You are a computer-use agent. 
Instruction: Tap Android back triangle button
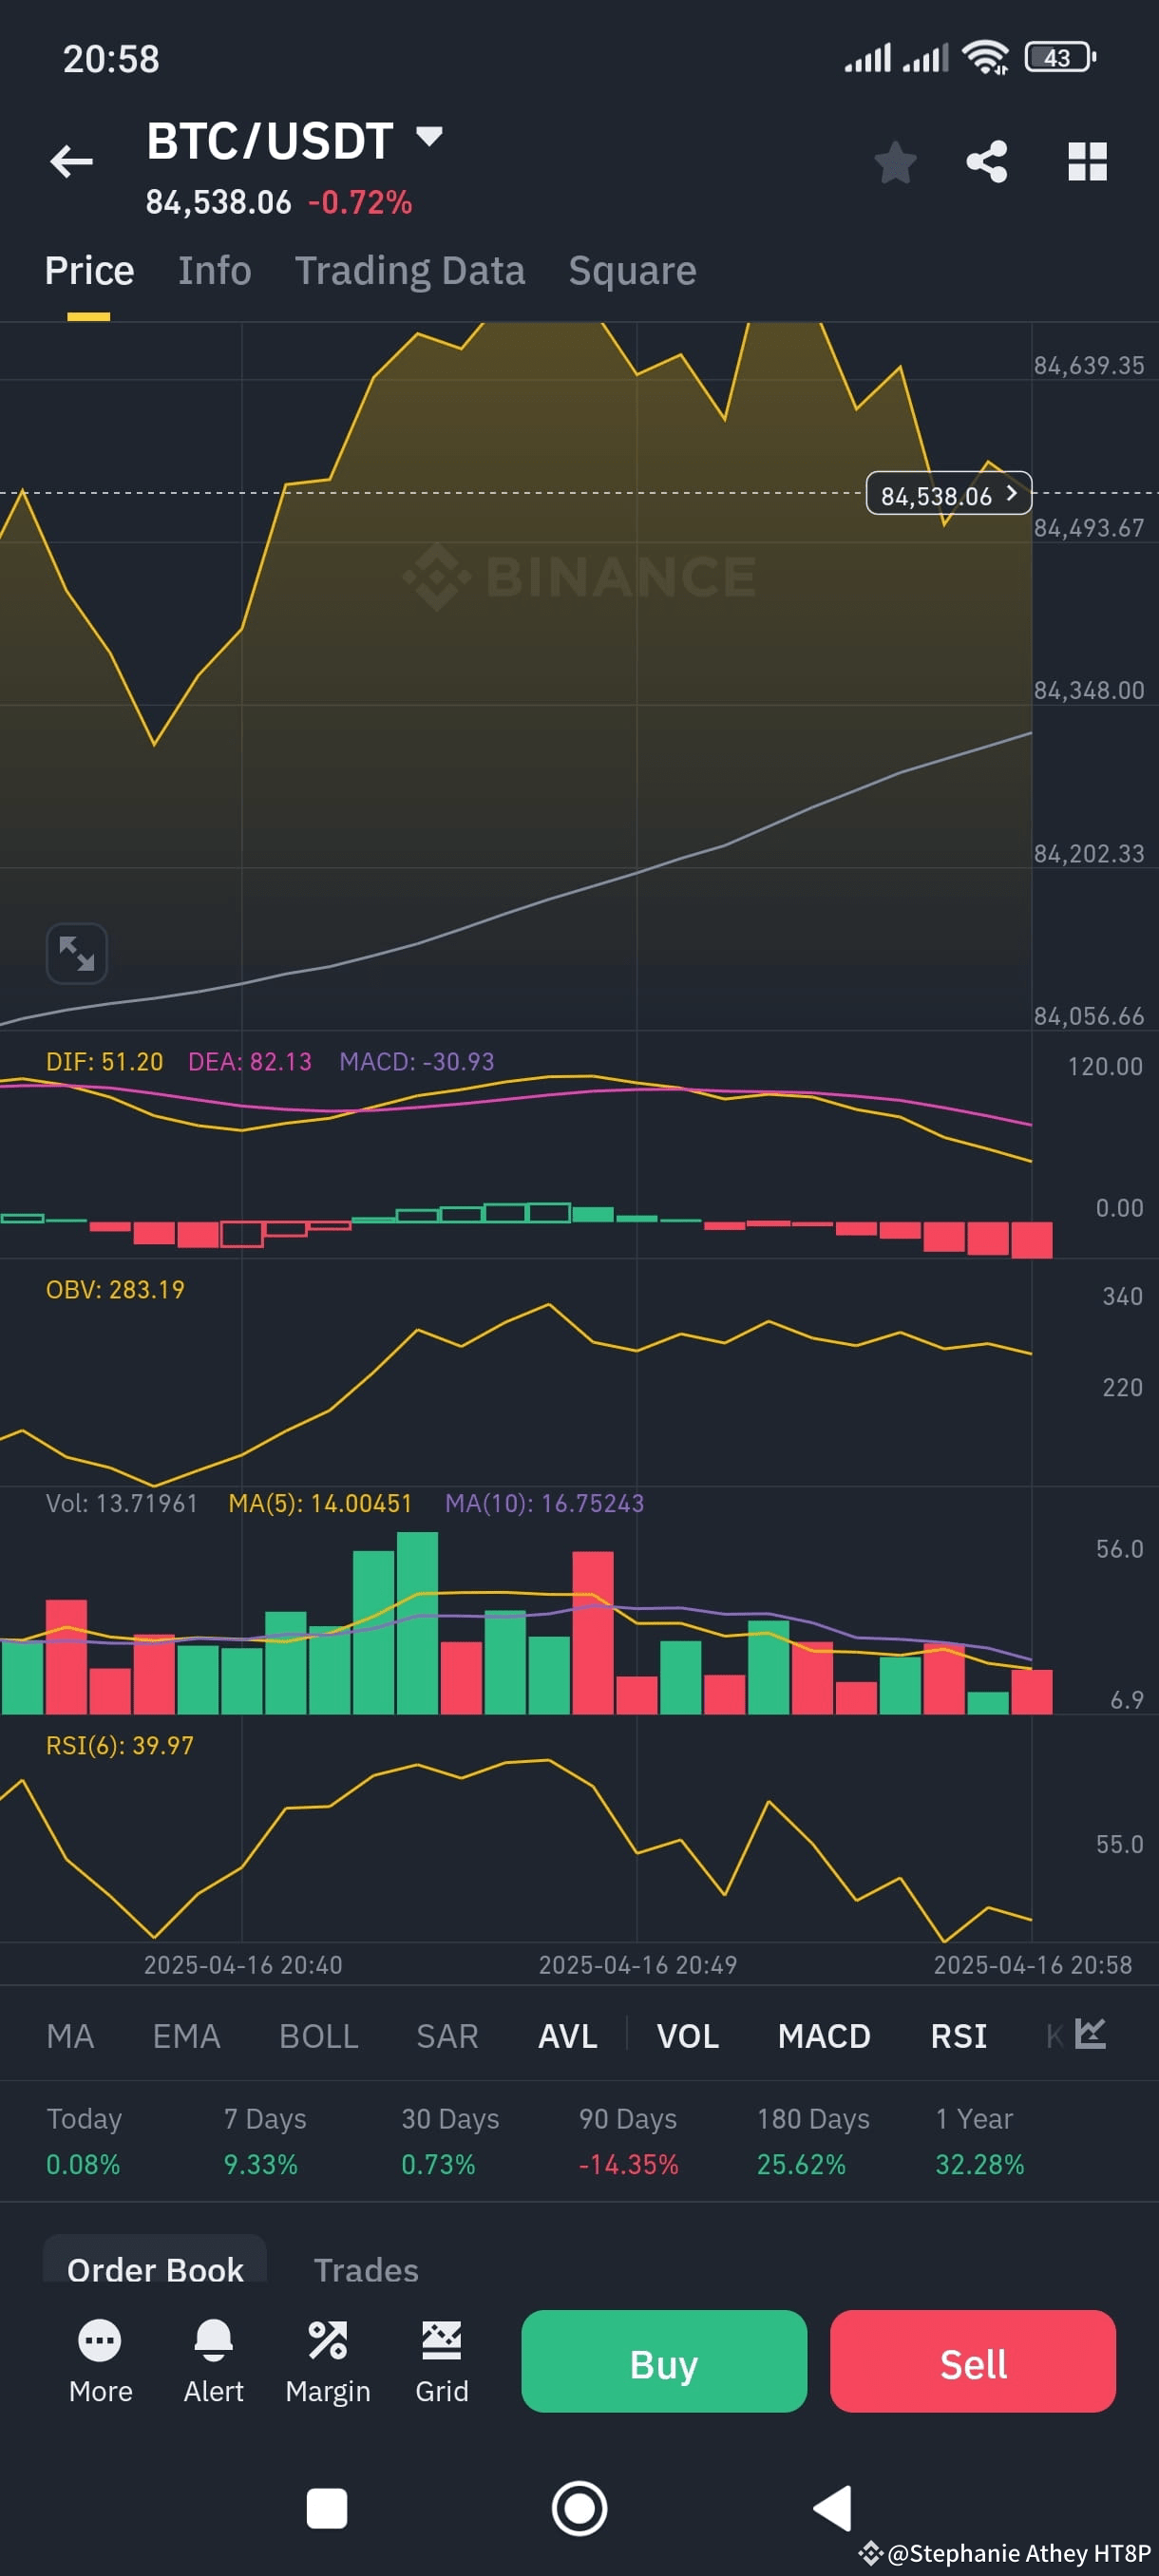(833, 2508)
